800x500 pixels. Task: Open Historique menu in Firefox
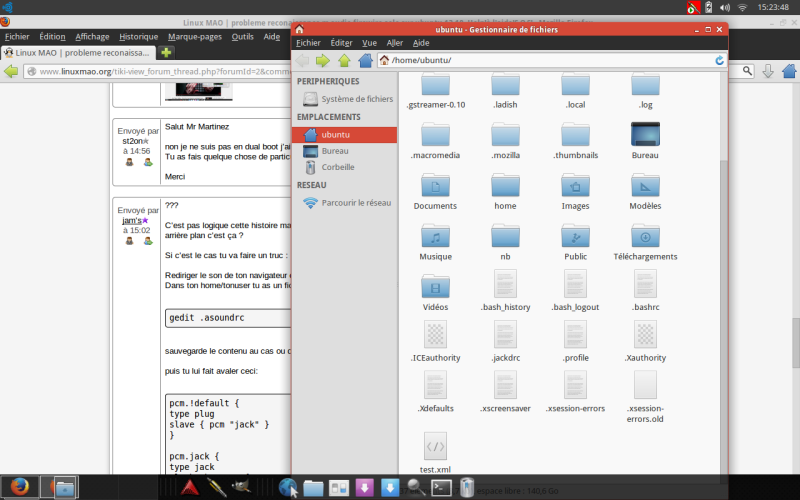point(138,37)
